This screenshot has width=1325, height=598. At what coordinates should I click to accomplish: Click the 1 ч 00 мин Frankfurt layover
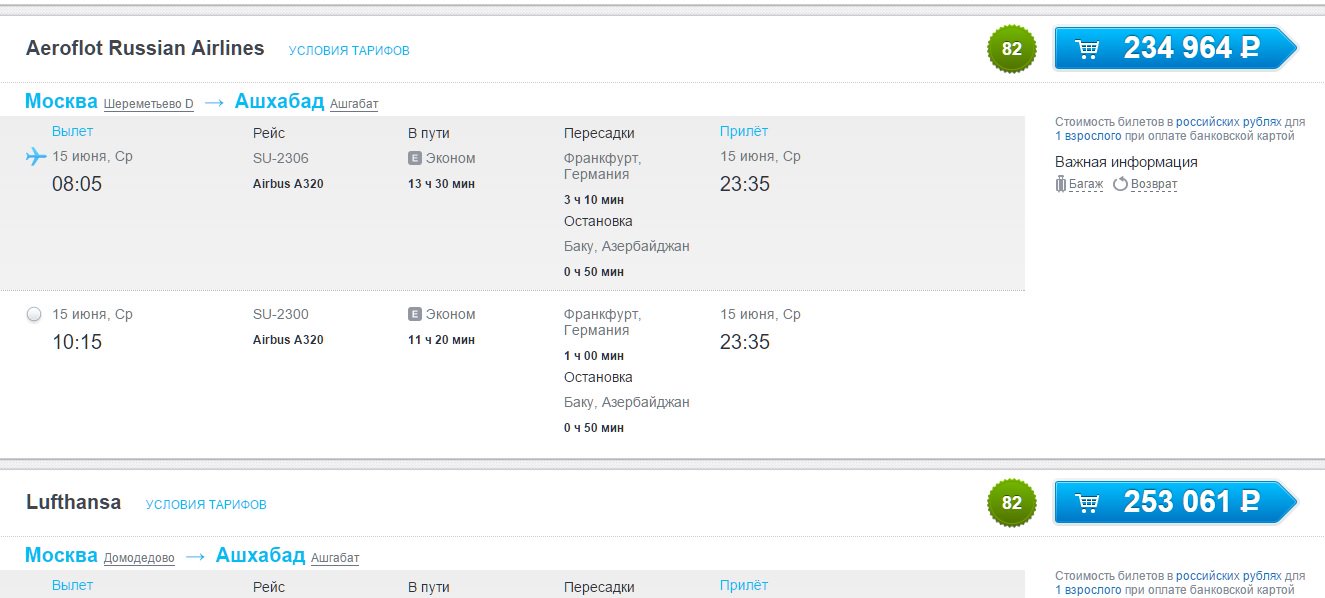point(594,356)
